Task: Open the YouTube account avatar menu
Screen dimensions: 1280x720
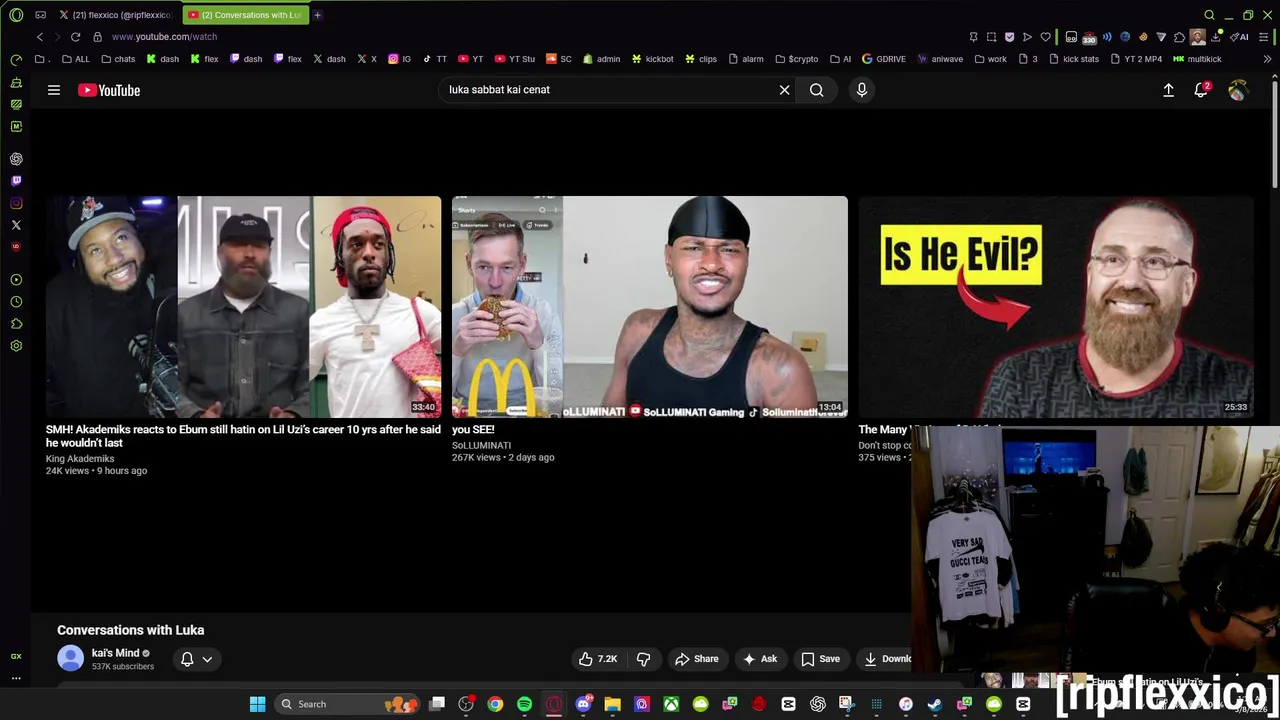Action: click(x=1238, y=90)
